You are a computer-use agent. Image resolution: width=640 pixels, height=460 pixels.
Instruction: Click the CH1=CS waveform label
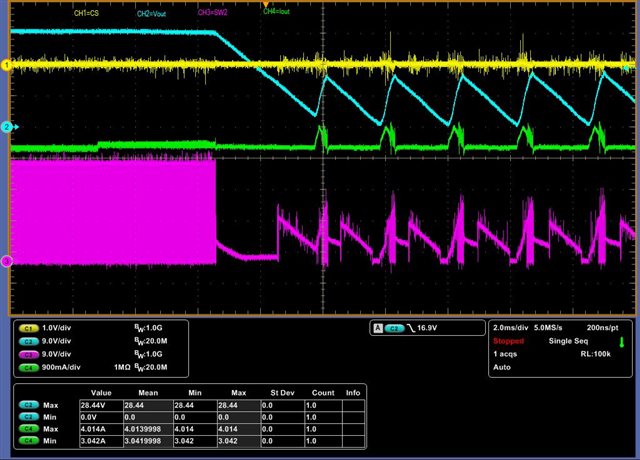86,13
